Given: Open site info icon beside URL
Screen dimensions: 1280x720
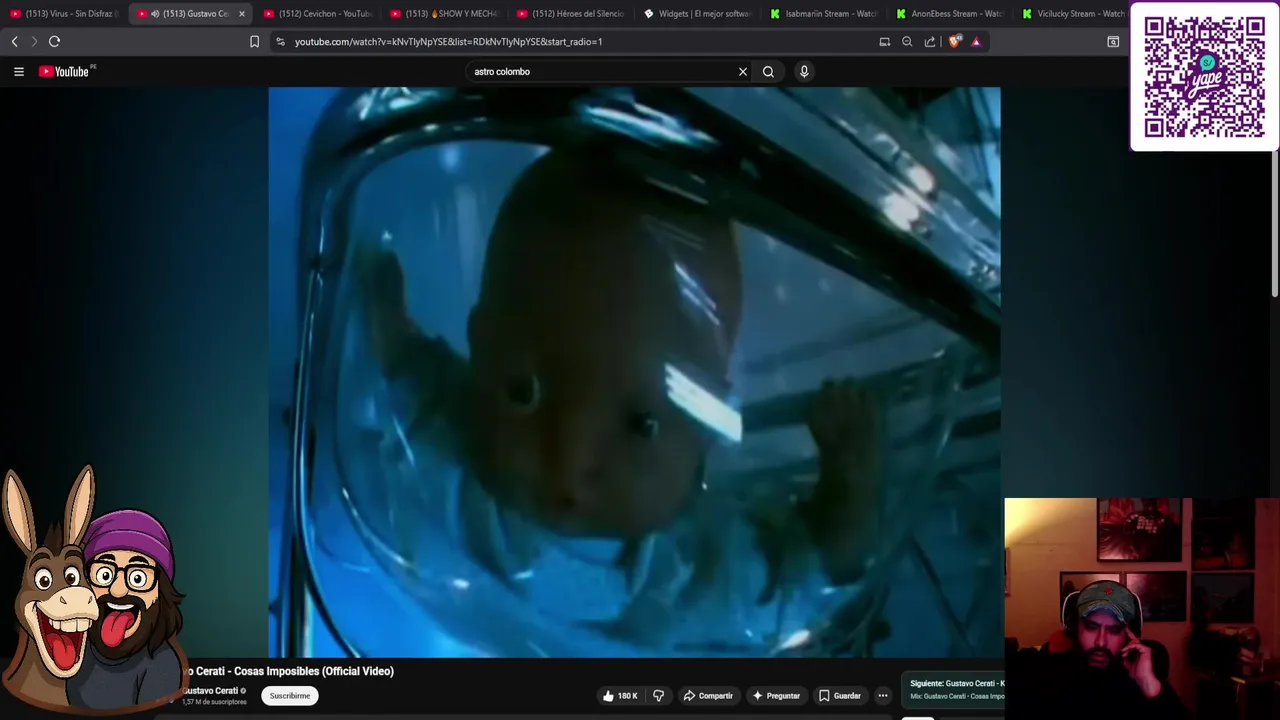Looking at the screenshot, I should click(x=281, y=41).
